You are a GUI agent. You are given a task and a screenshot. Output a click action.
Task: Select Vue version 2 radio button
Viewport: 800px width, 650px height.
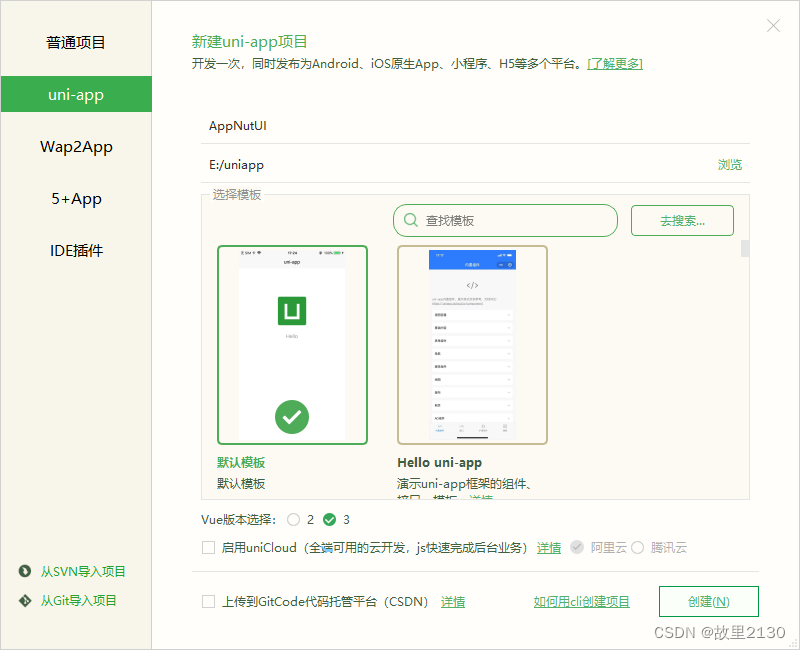point(293,519)
